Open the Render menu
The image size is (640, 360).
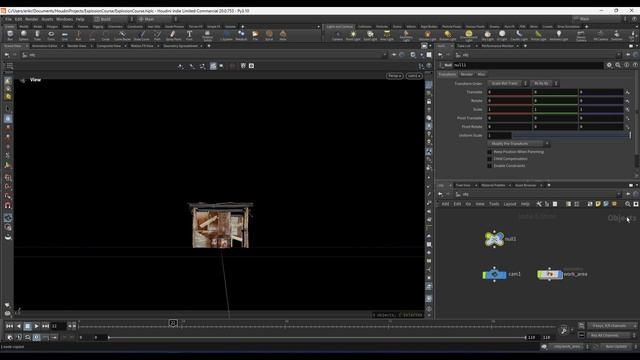point(31,19)
